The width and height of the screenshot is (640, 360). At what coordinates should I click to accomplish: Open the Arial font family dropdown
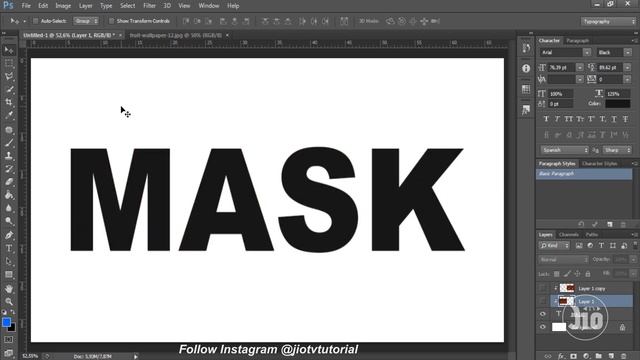pyautogui.click(x=587, y=52)
